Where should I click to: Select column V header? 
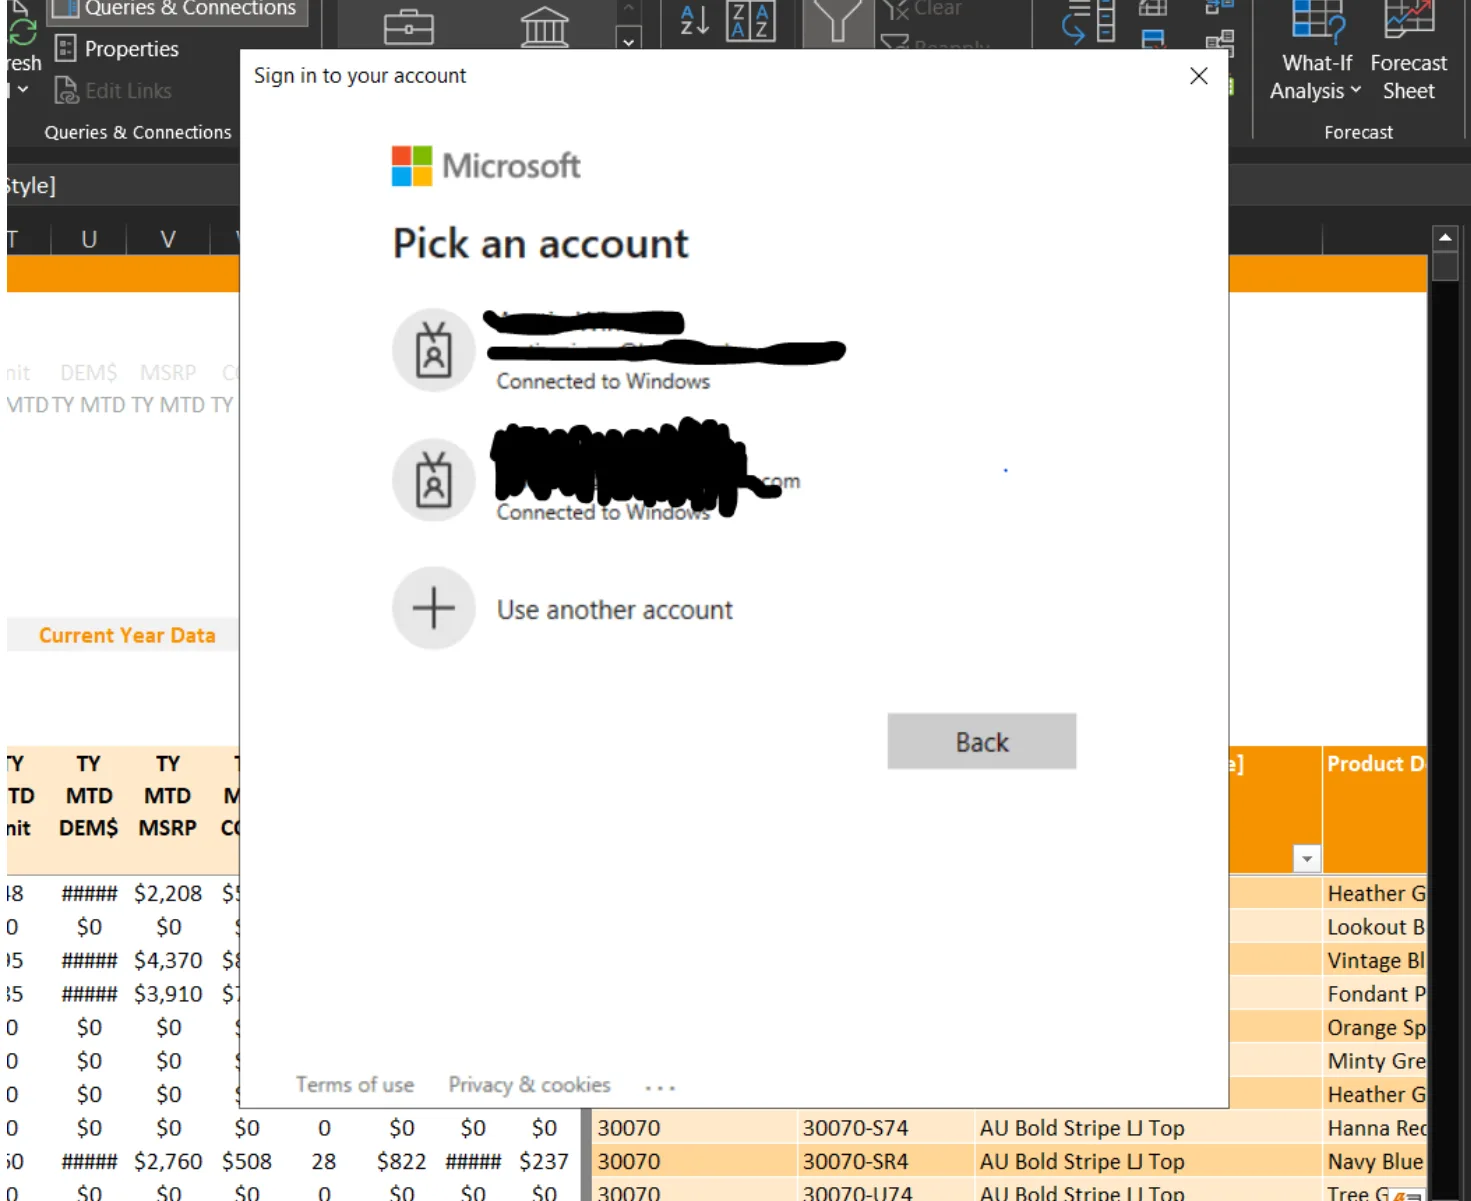pyautogui.click(x=168, y=239)
